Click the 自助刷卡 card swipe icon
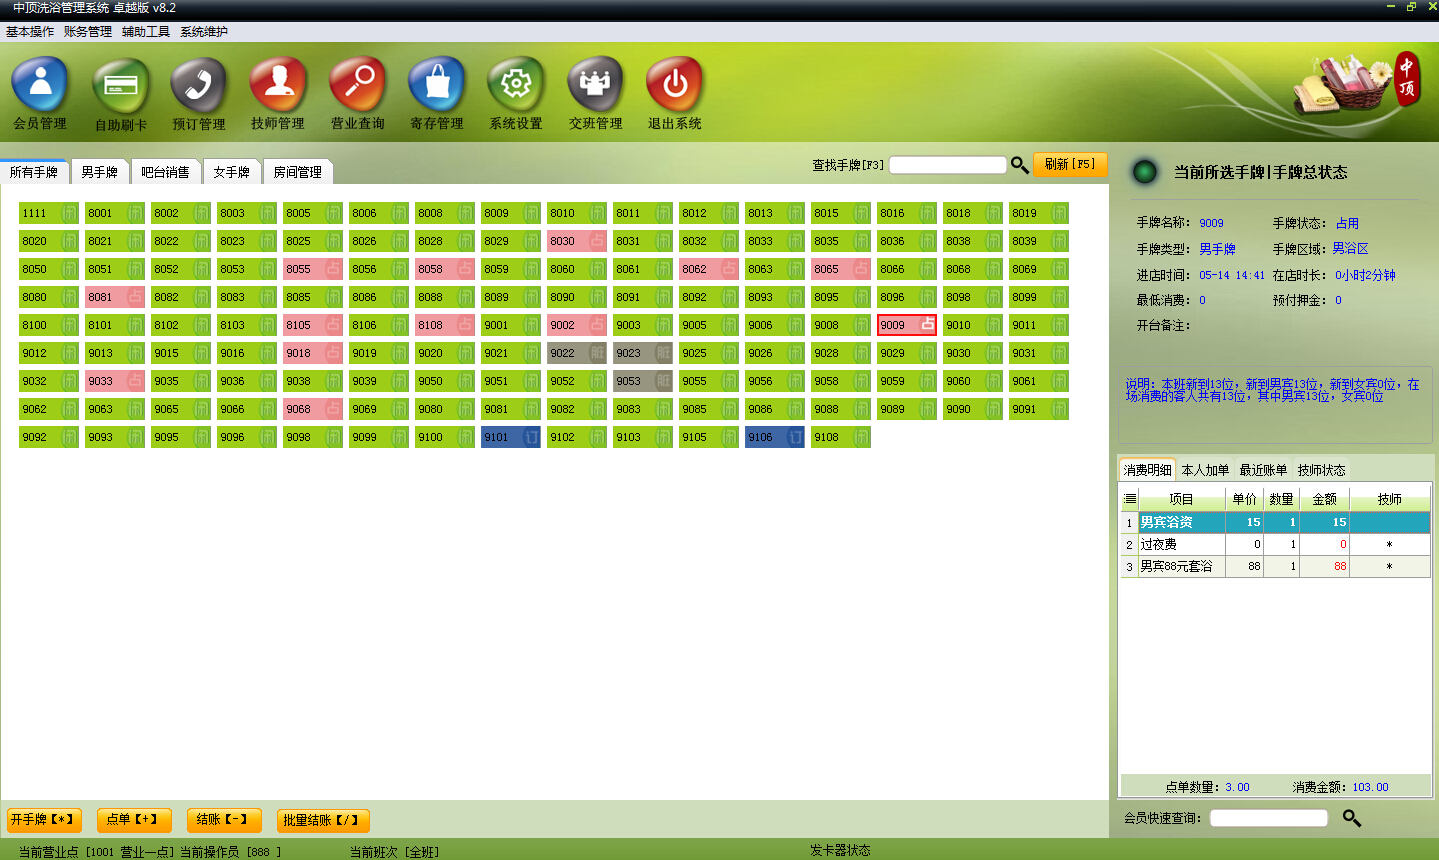Screen dimensions: 1439x860 [120, 86]
